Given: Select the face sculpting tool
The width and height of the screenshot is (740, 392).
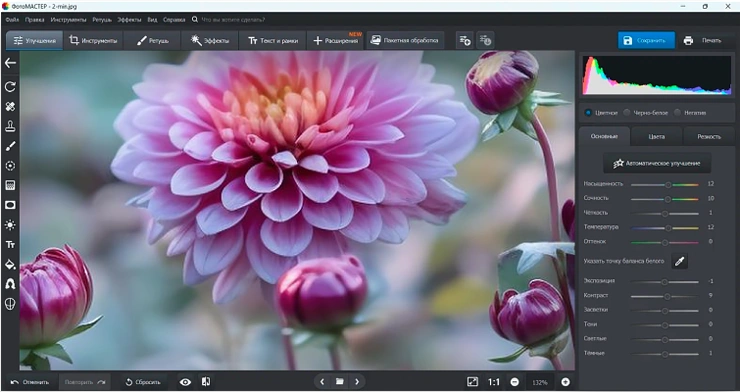Looking at the screenshot, I should [x=10, y=304].
